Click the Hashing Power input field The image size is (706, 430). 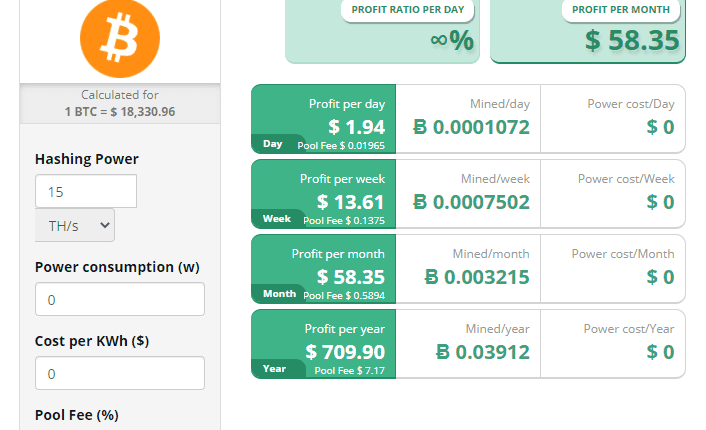86,191
